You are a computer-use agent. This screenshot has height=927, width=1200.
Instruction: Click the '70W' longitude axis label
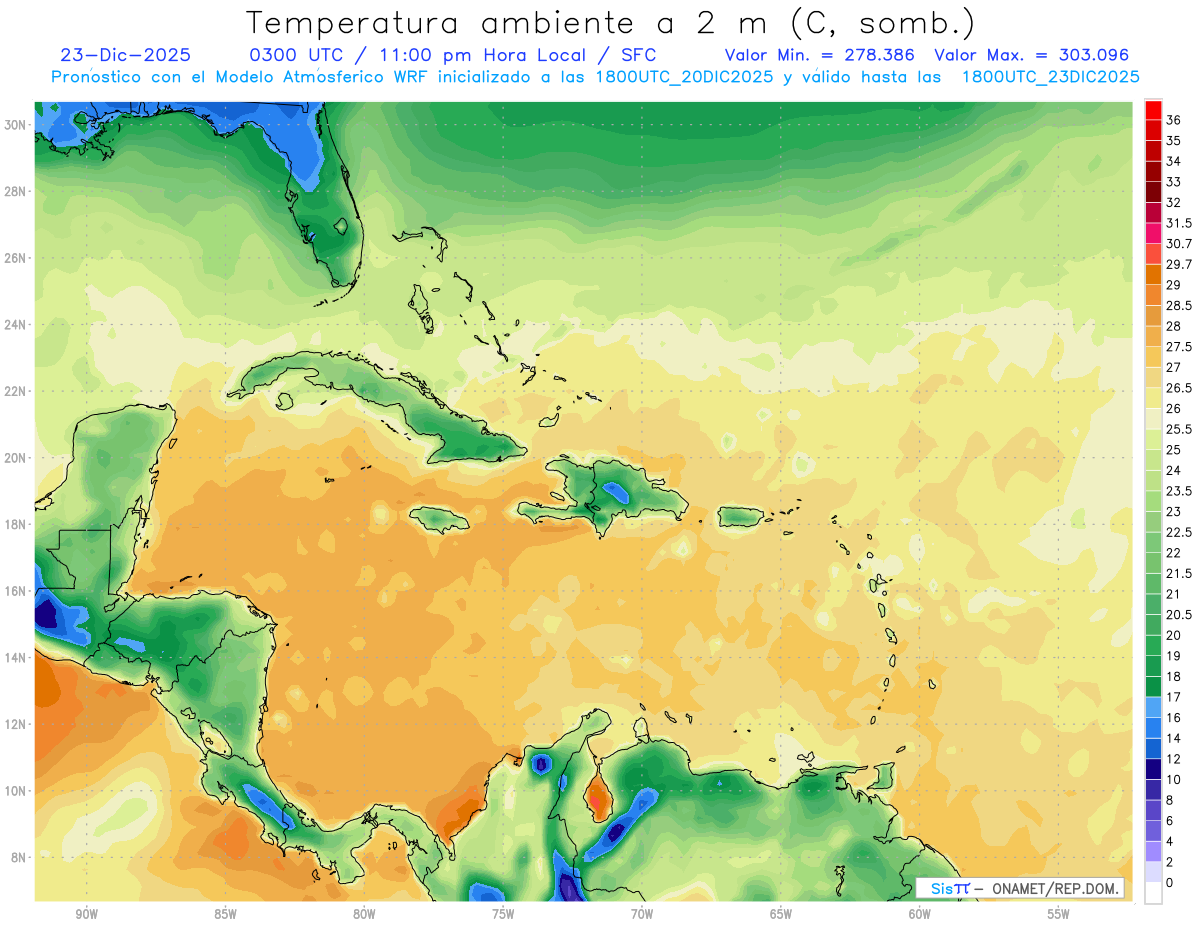click(x=642, y=914)
